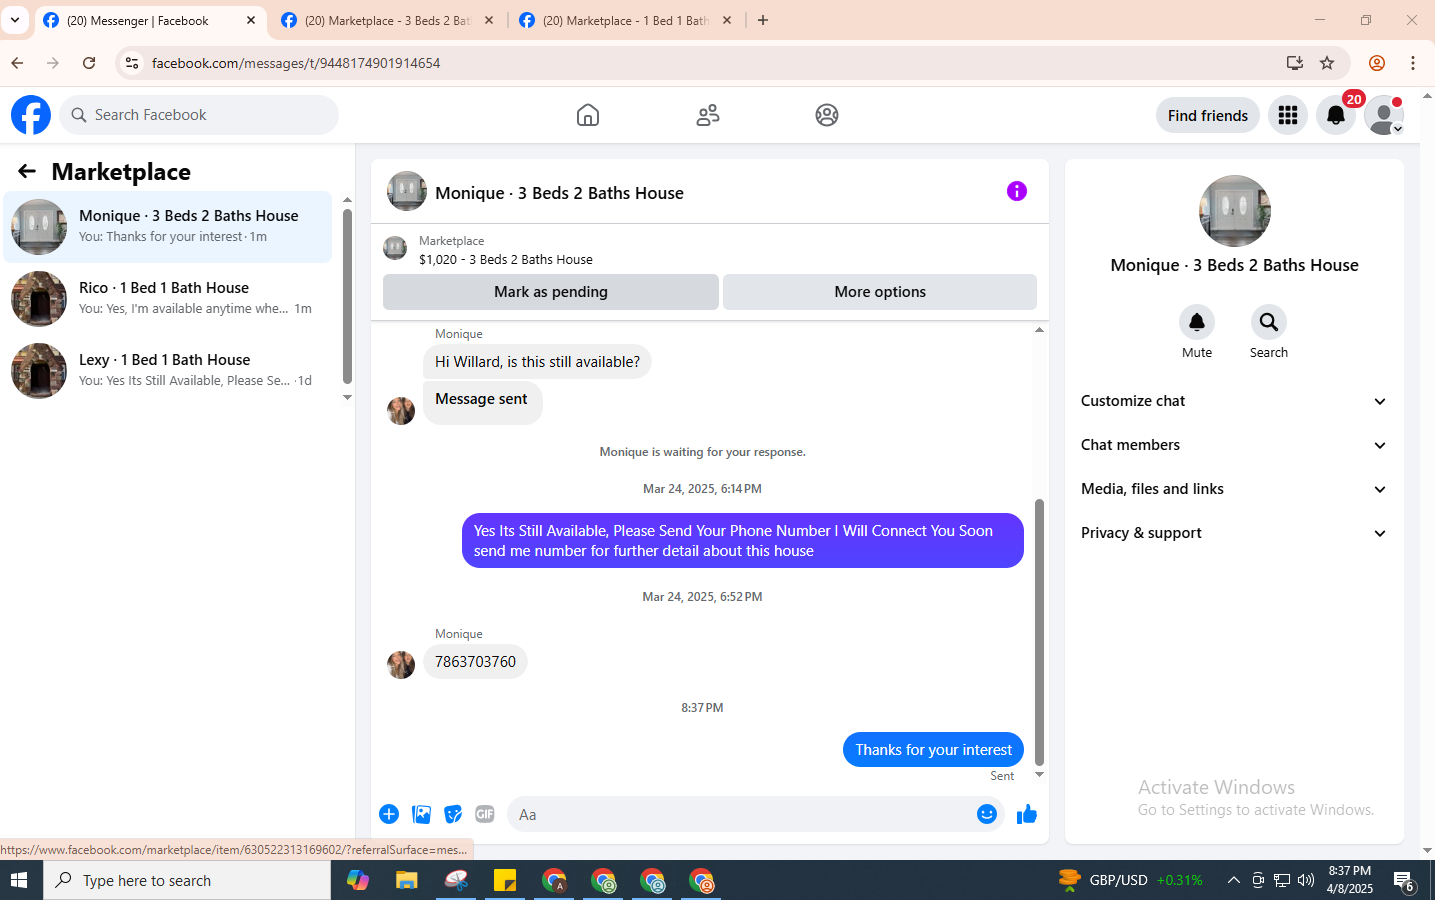
Task: Switch to Marketplace 3 Beds 2 Baths tab
Action: coord(388,20)
